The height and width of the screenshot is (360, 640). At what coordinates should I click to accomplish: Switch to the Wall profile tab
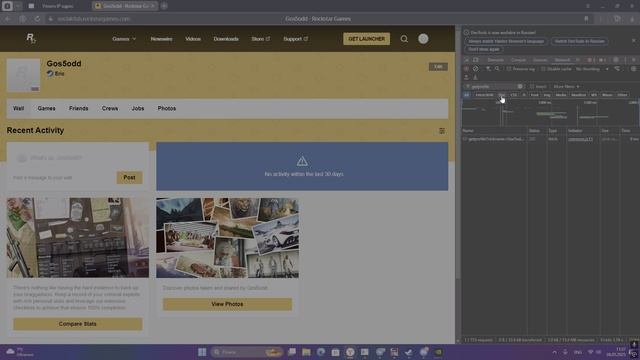[x=18, y=109]
